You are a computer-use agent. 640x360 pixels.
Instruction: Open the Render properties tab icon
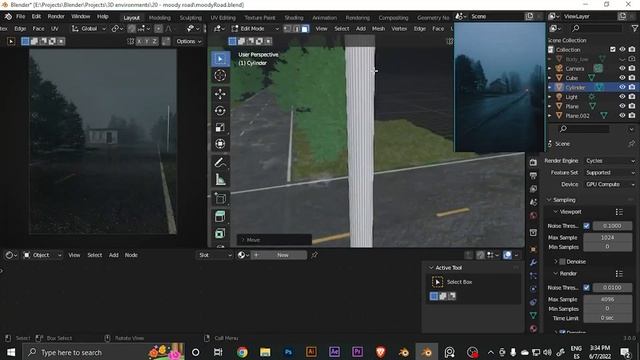533,162
